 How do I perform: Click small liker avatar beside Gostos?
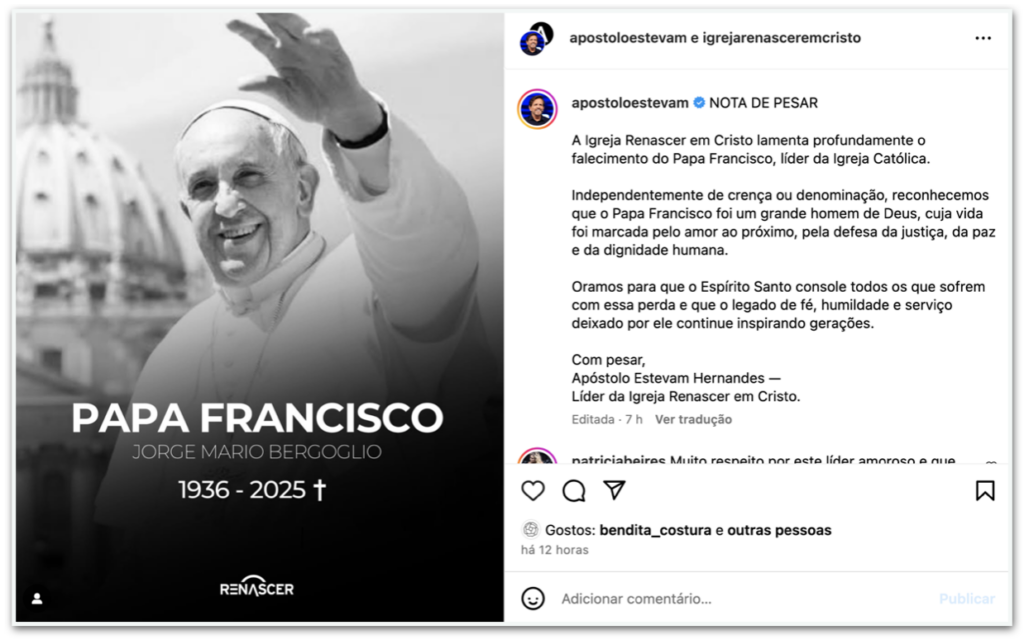[x=530, y=530]
